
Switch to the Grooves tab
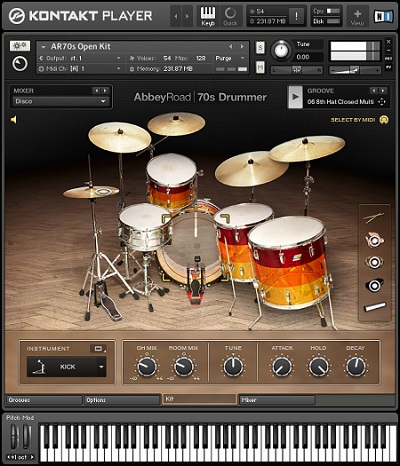(x=44, y=400)
